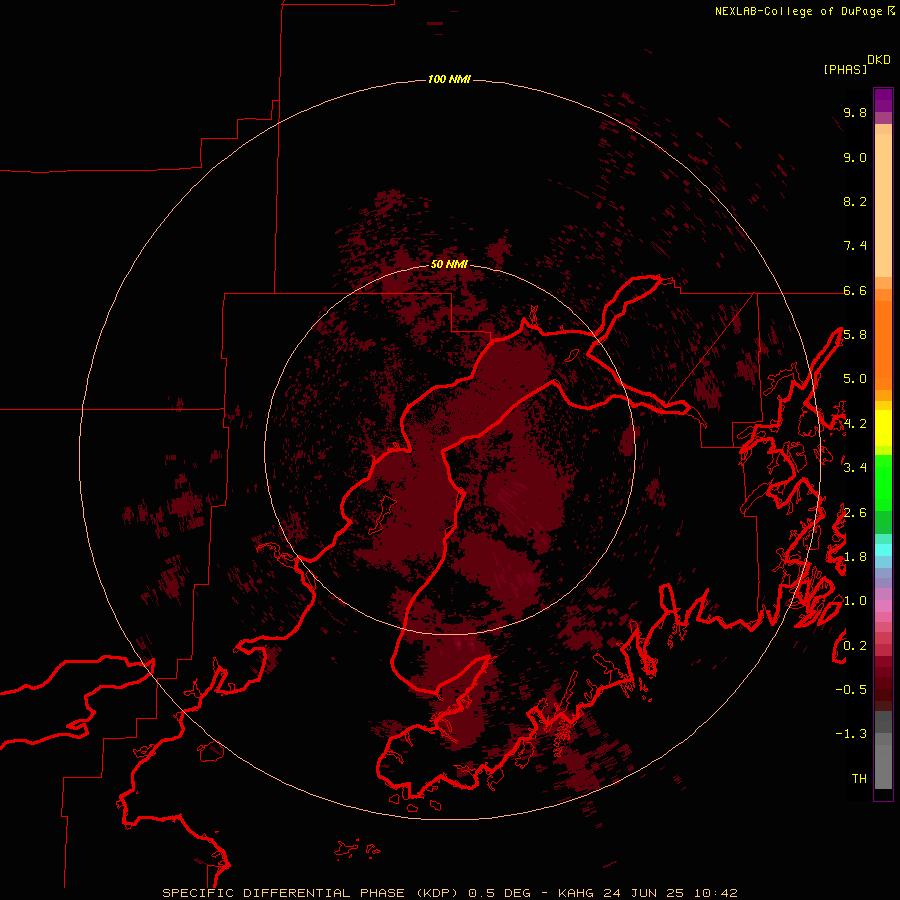Viewport: 900px width, 900px height.
Task: Click the 100 NMI range ring label
Action: click(x=449, y=79)
